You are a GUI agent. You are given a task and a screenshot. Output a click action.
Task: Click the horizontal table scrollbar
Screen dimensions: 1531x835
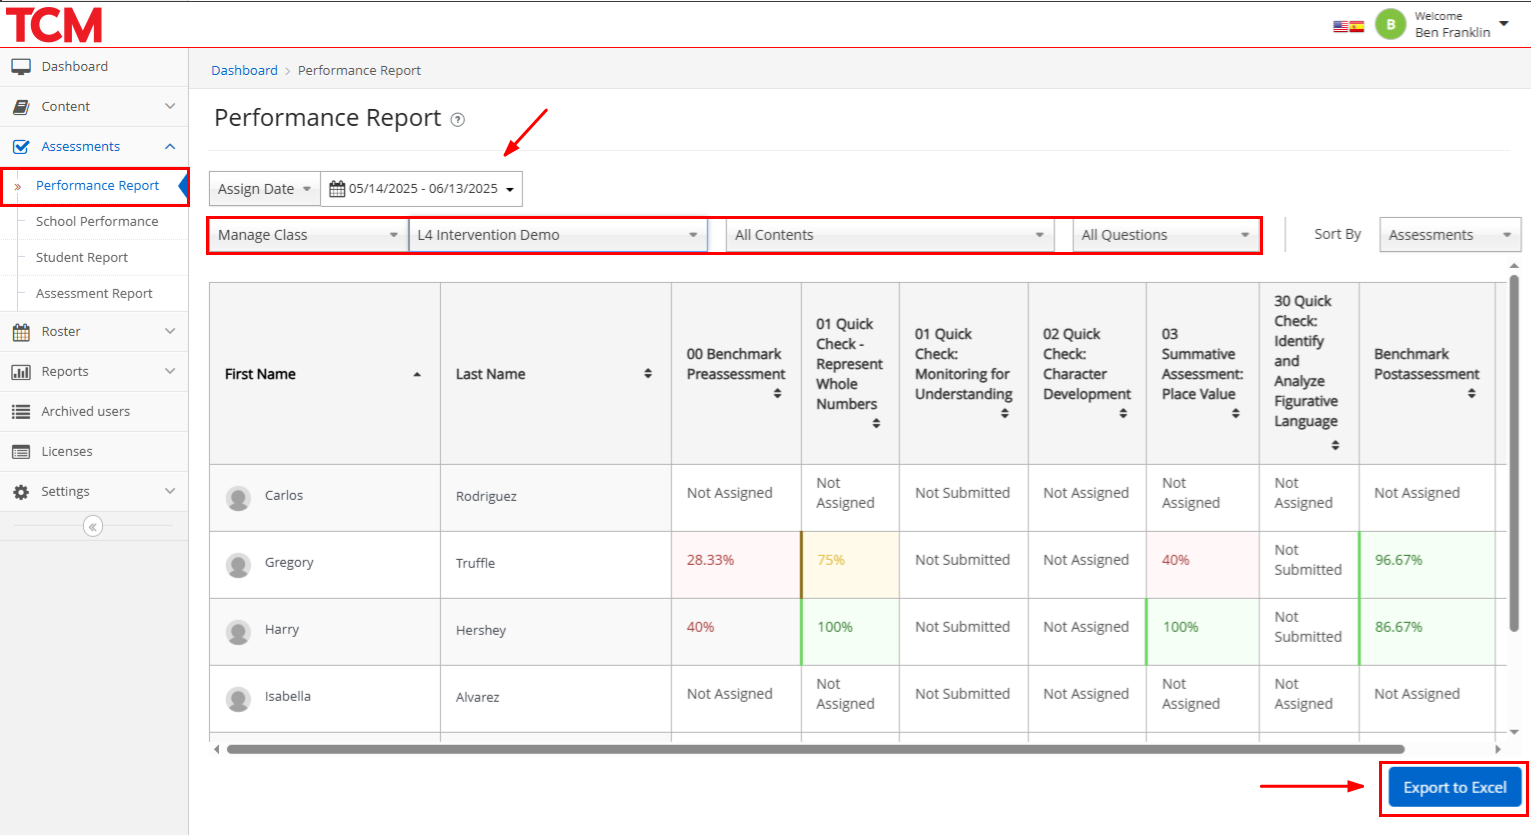815,749
